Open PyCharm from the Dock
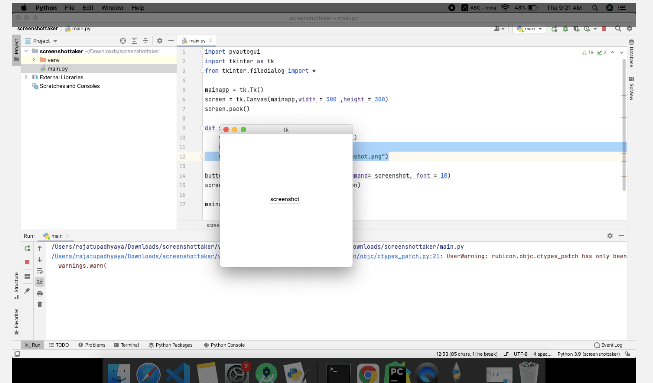This screenshot has width=653, height=383. (x=396, y=372)
